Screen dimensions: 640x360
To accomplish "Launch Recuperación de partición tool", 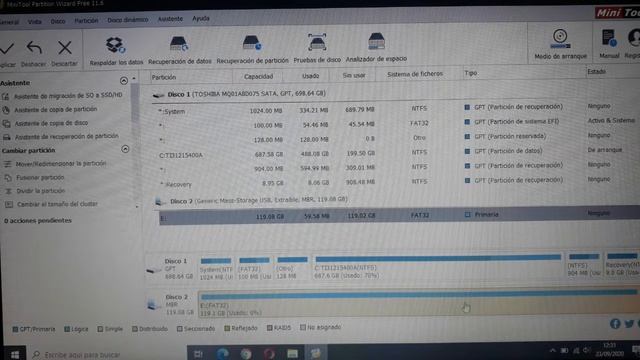I will tap(252, 49).
